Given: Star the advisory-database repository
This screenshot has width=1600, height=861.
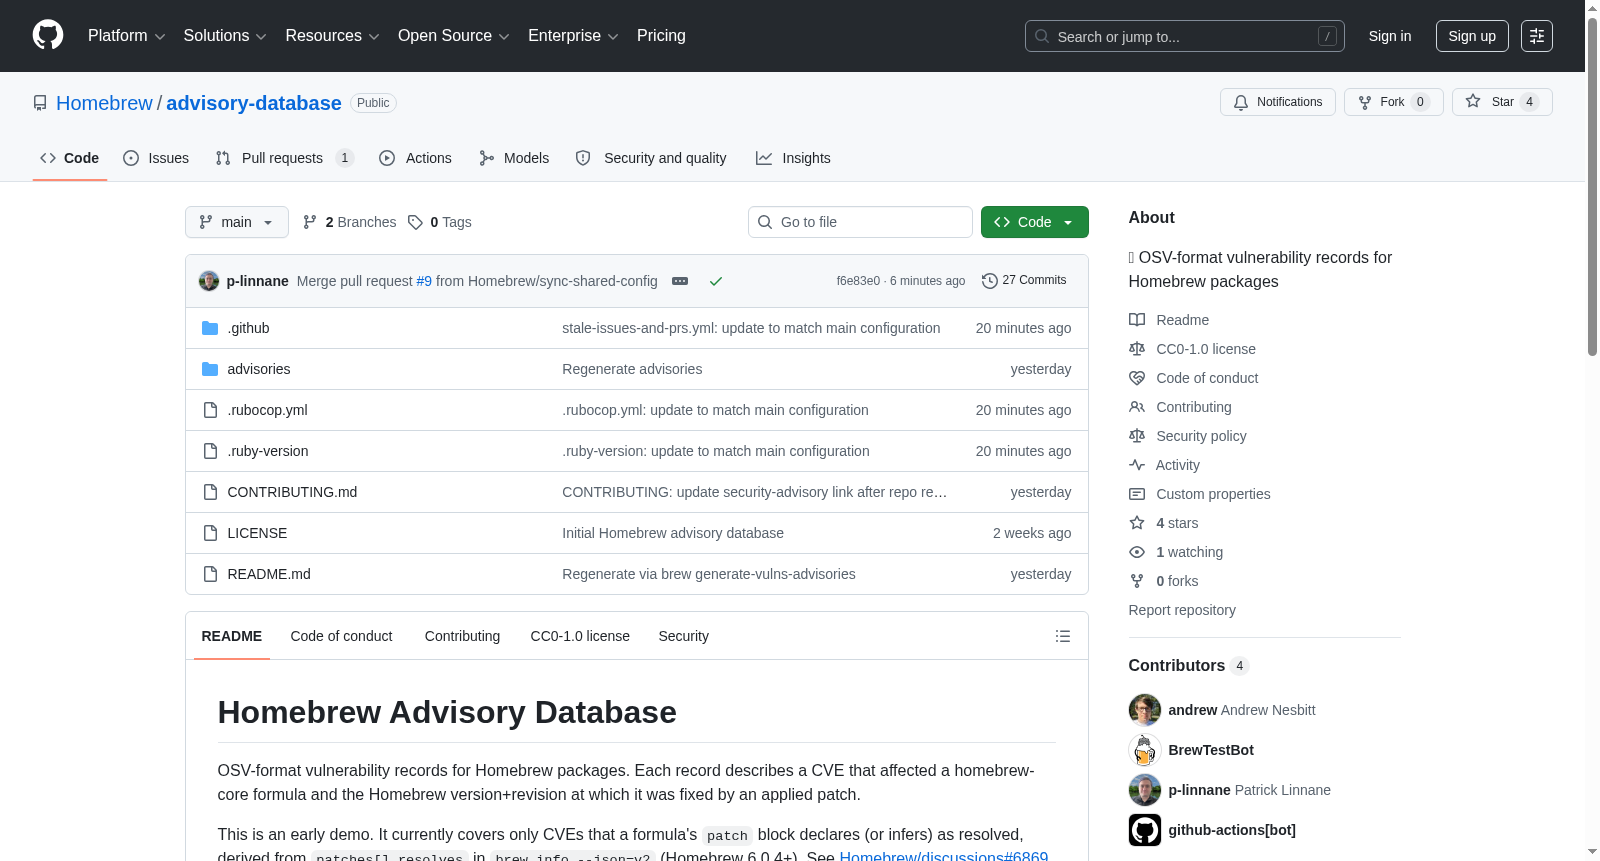Looking at the screenshot, I should coord(1502,102).
